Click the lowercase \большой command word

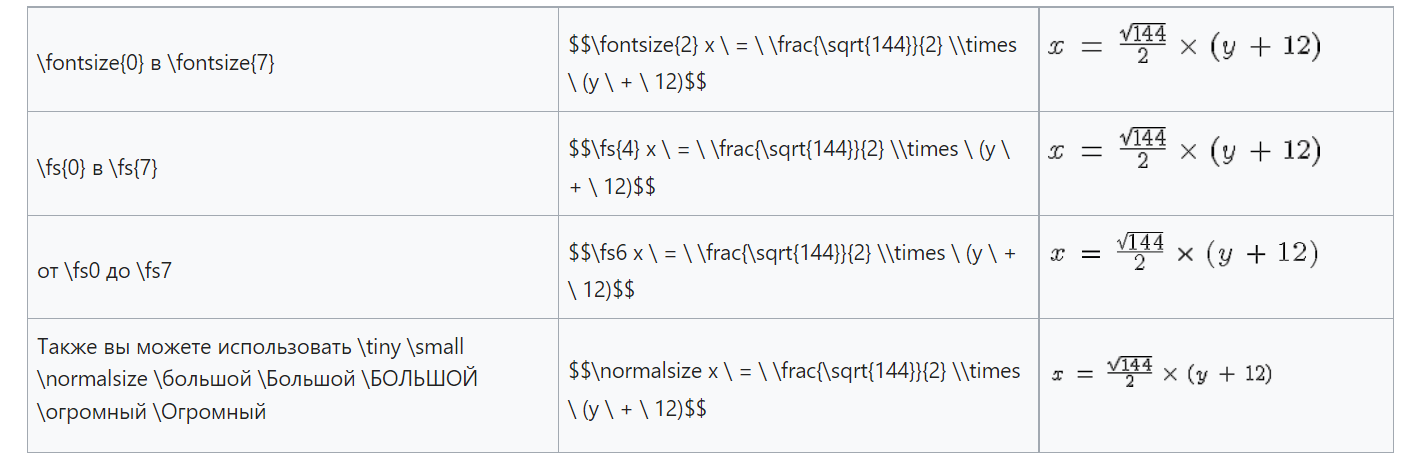pos(197,379)
